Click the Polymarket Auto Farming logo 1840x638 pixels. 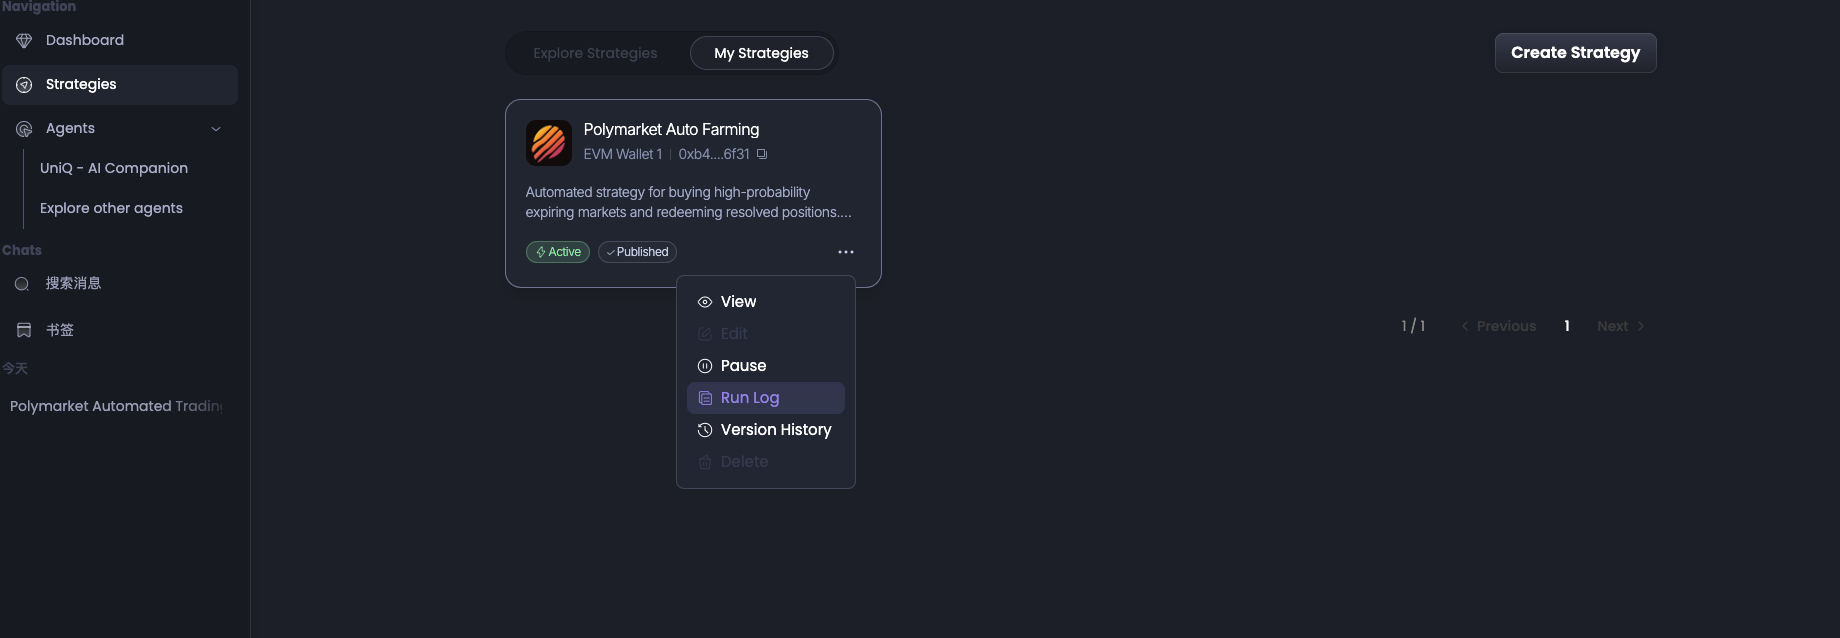548,143
